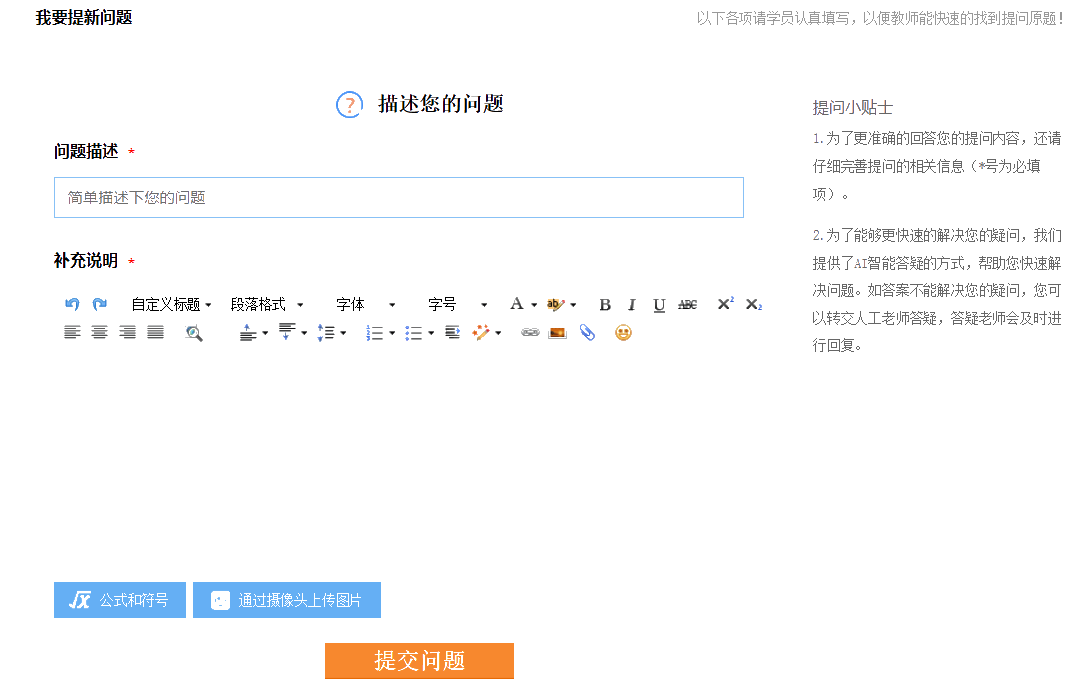
Task: Submit the question via 提交问题 button
Action: coord(419,661)
